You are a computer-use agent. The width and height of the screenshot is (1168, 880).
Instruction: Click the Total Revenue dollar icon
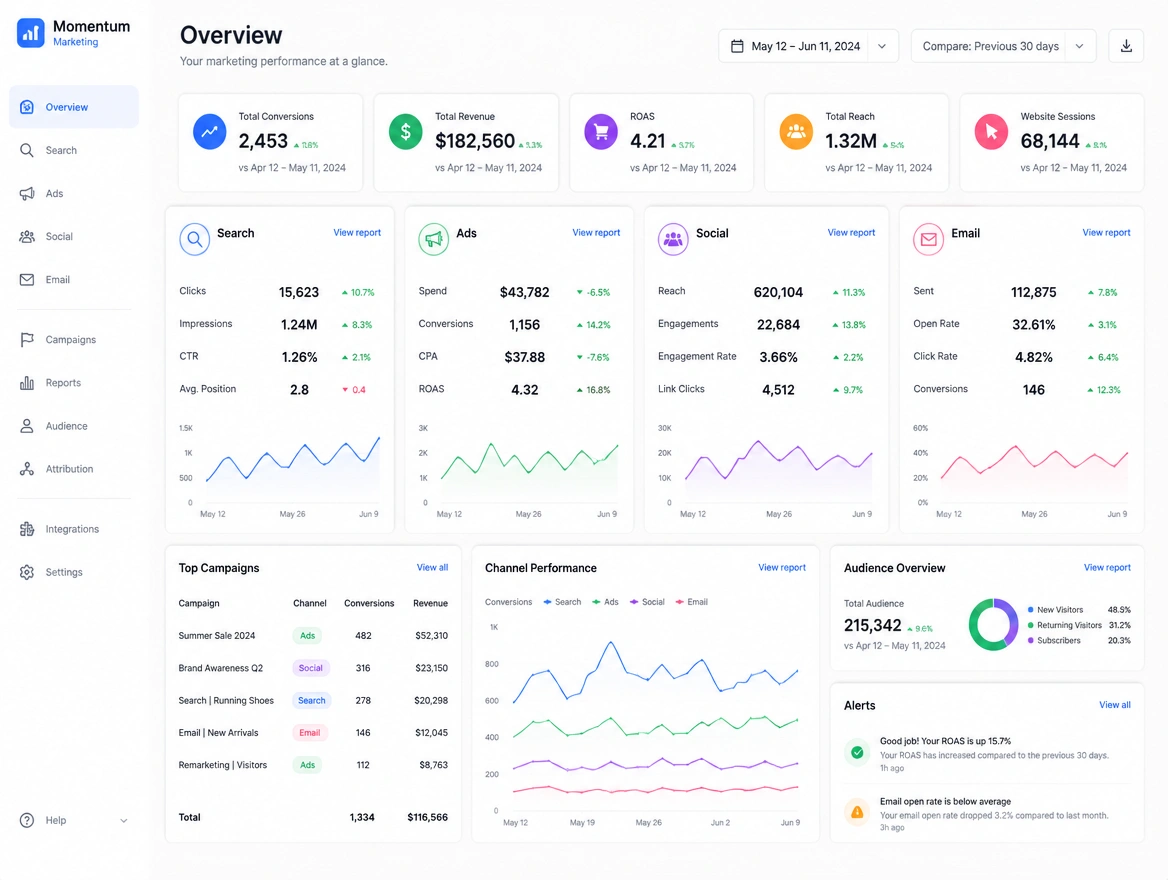[x=405, y=132]
